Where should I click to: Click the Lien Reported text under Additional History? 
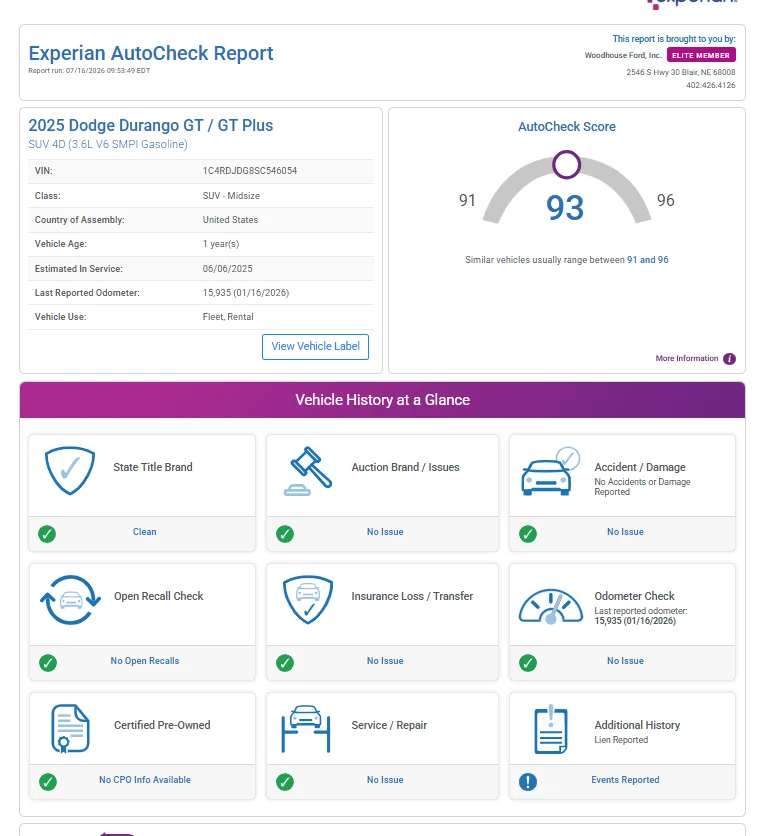[621, 740]
